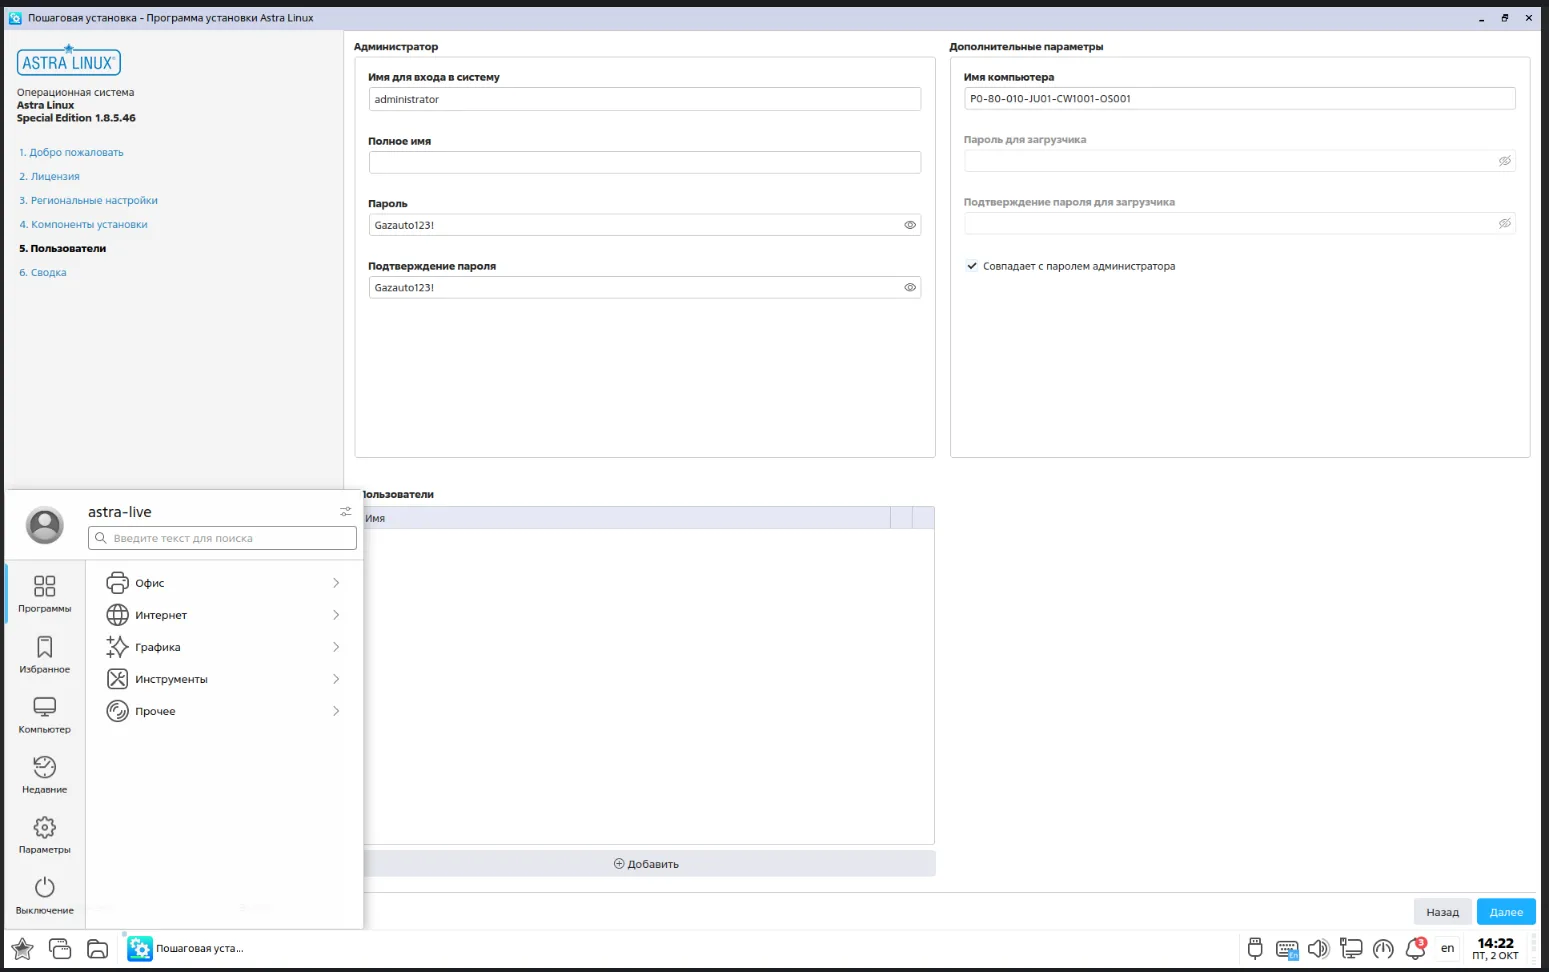This screenshot has height=972, width=1549.
Task: Open the Офис category icon
Action: click(x=117, y=583)
